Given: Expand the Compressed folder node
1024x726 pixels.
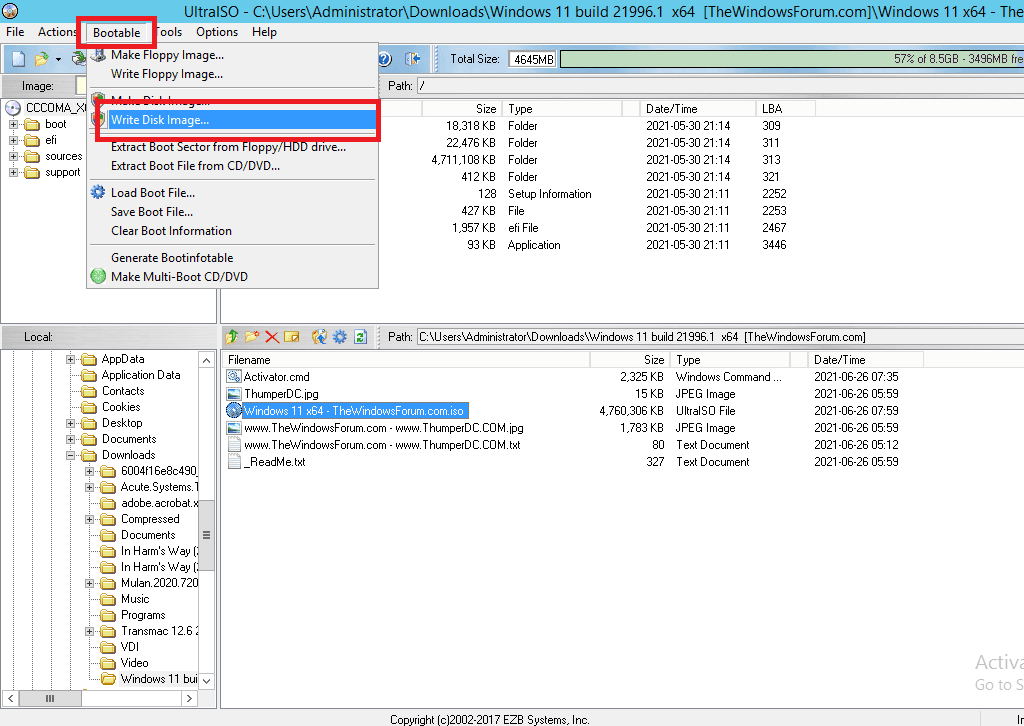Looking at the screenshot, I should 89,519.
